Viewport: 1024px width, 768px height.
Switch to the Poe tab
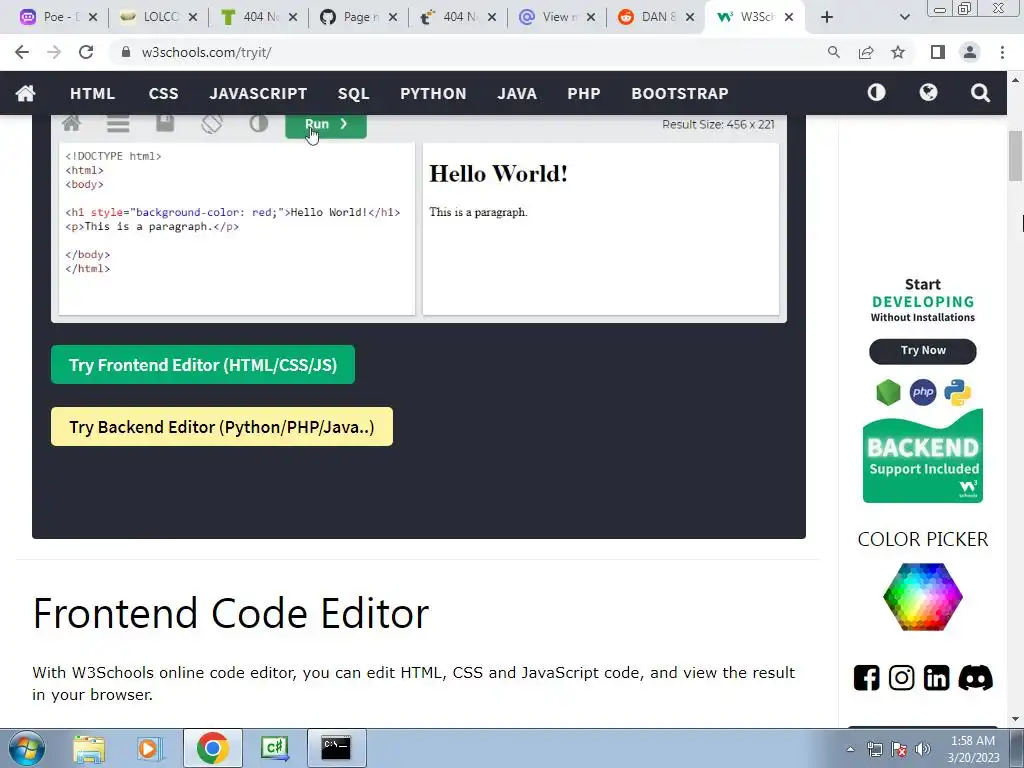point(58,17)
